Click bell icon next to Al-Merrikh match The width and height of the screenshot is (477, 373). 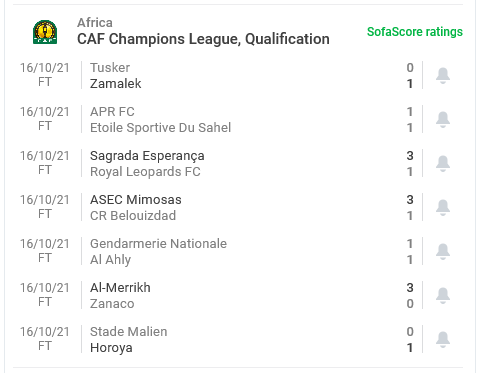pyautogui.click(x=443, y=295)
